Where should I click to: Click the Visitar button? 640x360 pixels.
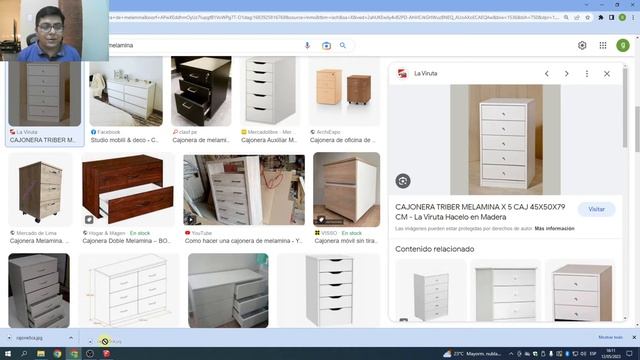(596, 209)
